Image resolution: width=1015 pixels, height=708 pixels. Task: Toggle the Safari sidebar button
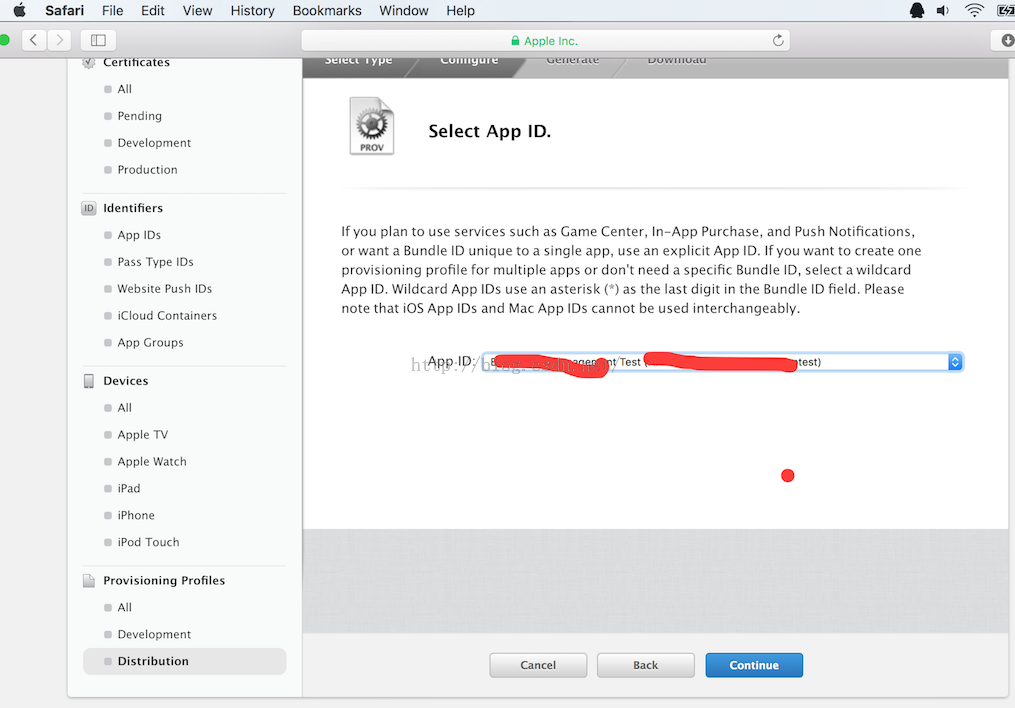pyautogui.click(x=98, y=40)
